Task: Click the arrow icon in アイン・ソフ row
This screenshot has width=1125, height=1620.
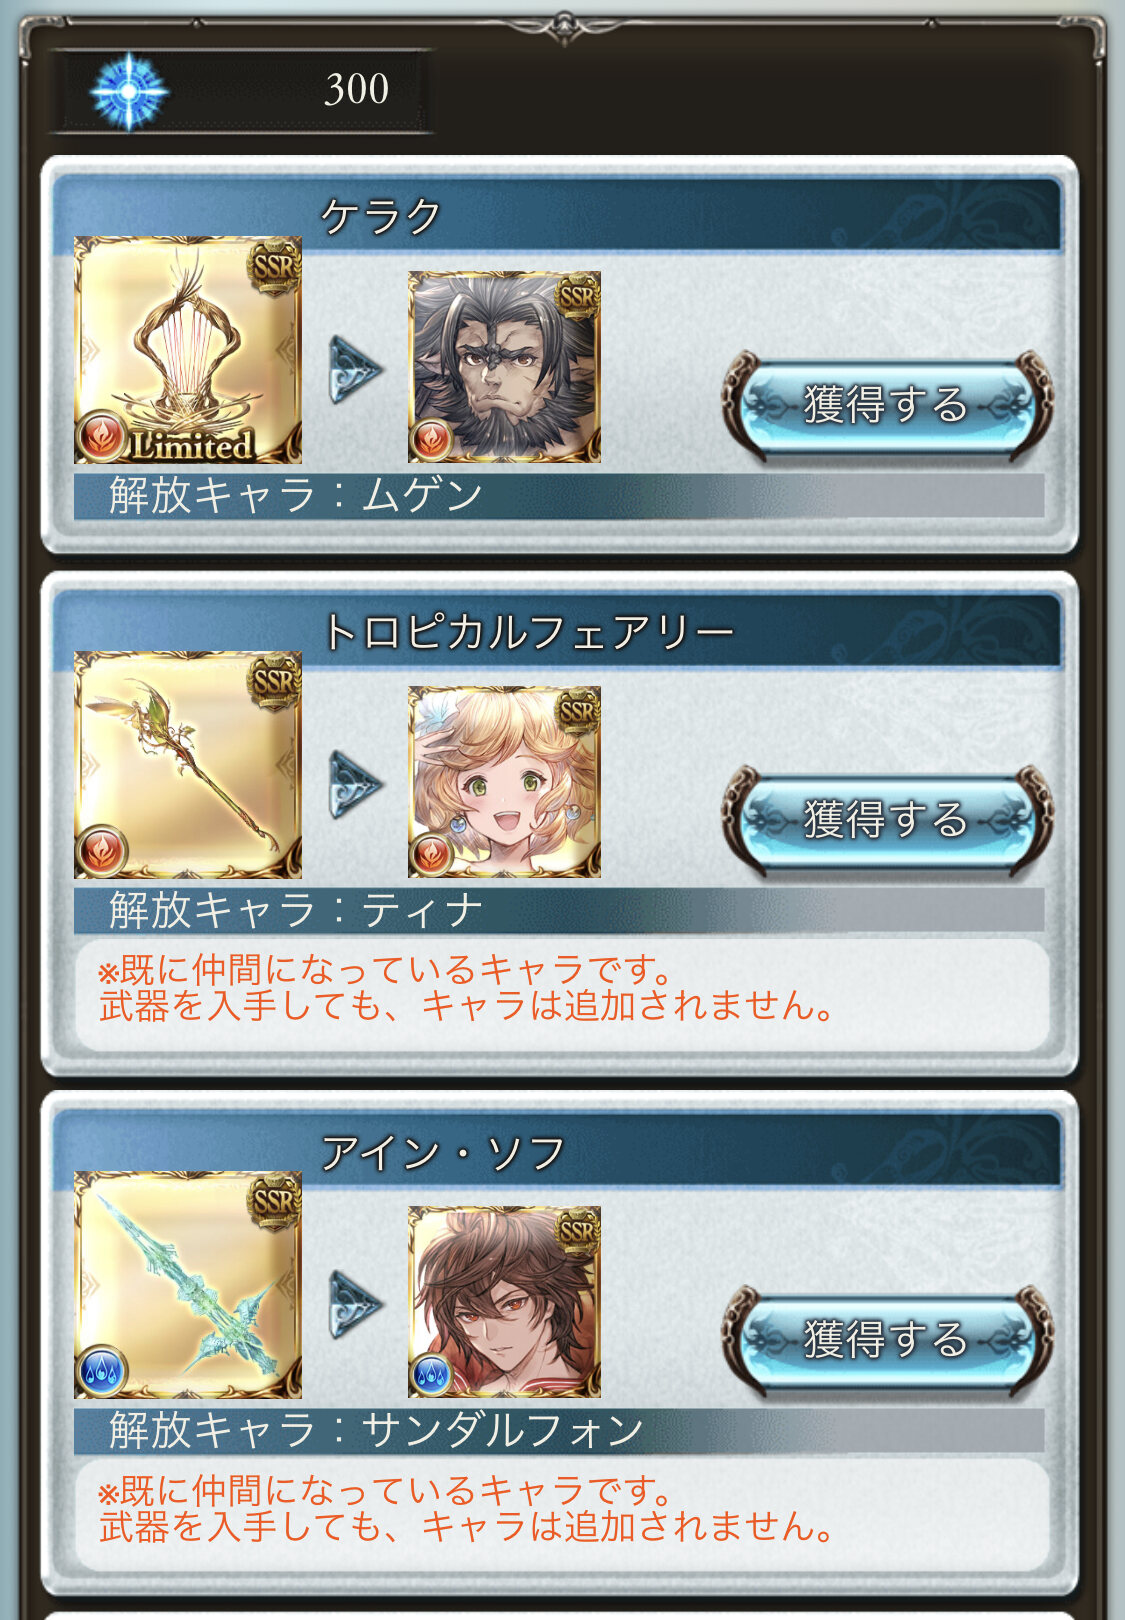Action: pyautogui.click(x=356, y=1304)
